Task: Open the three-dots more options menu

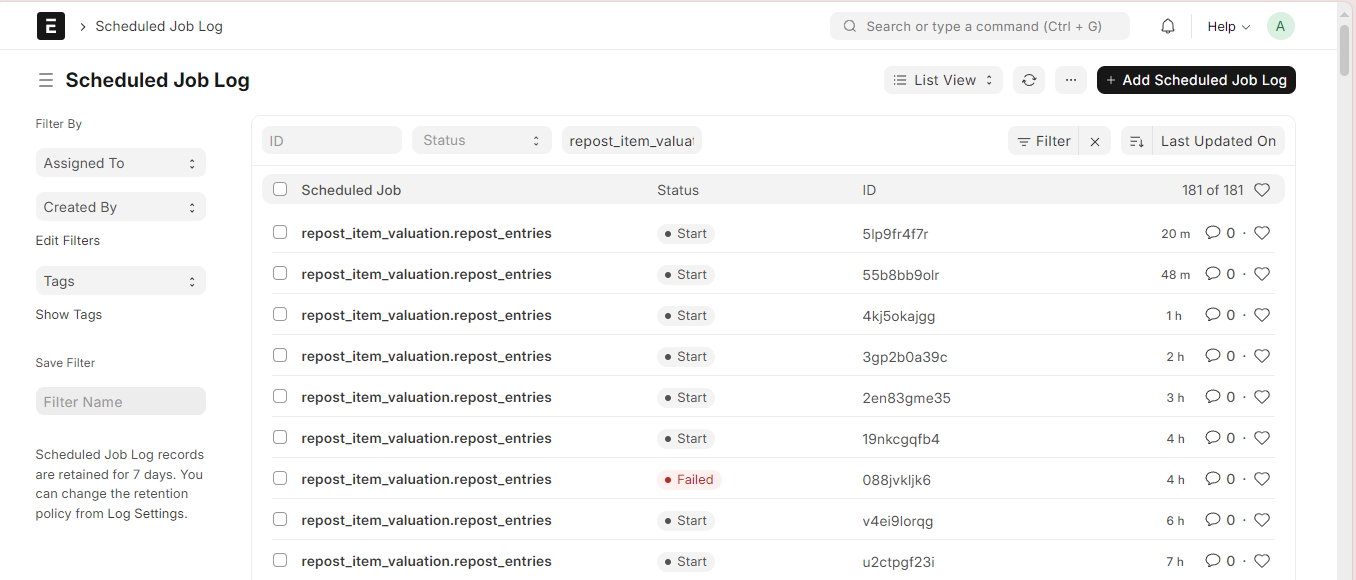Action: tap(1070, 80)
